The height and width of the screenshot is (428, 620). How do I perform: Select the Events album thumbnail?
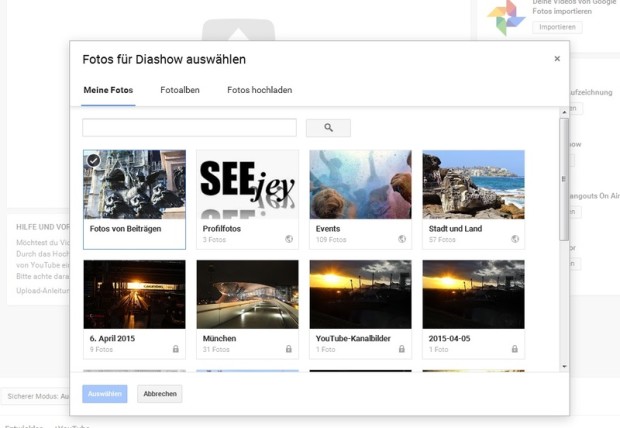click(x=361, y=184)
